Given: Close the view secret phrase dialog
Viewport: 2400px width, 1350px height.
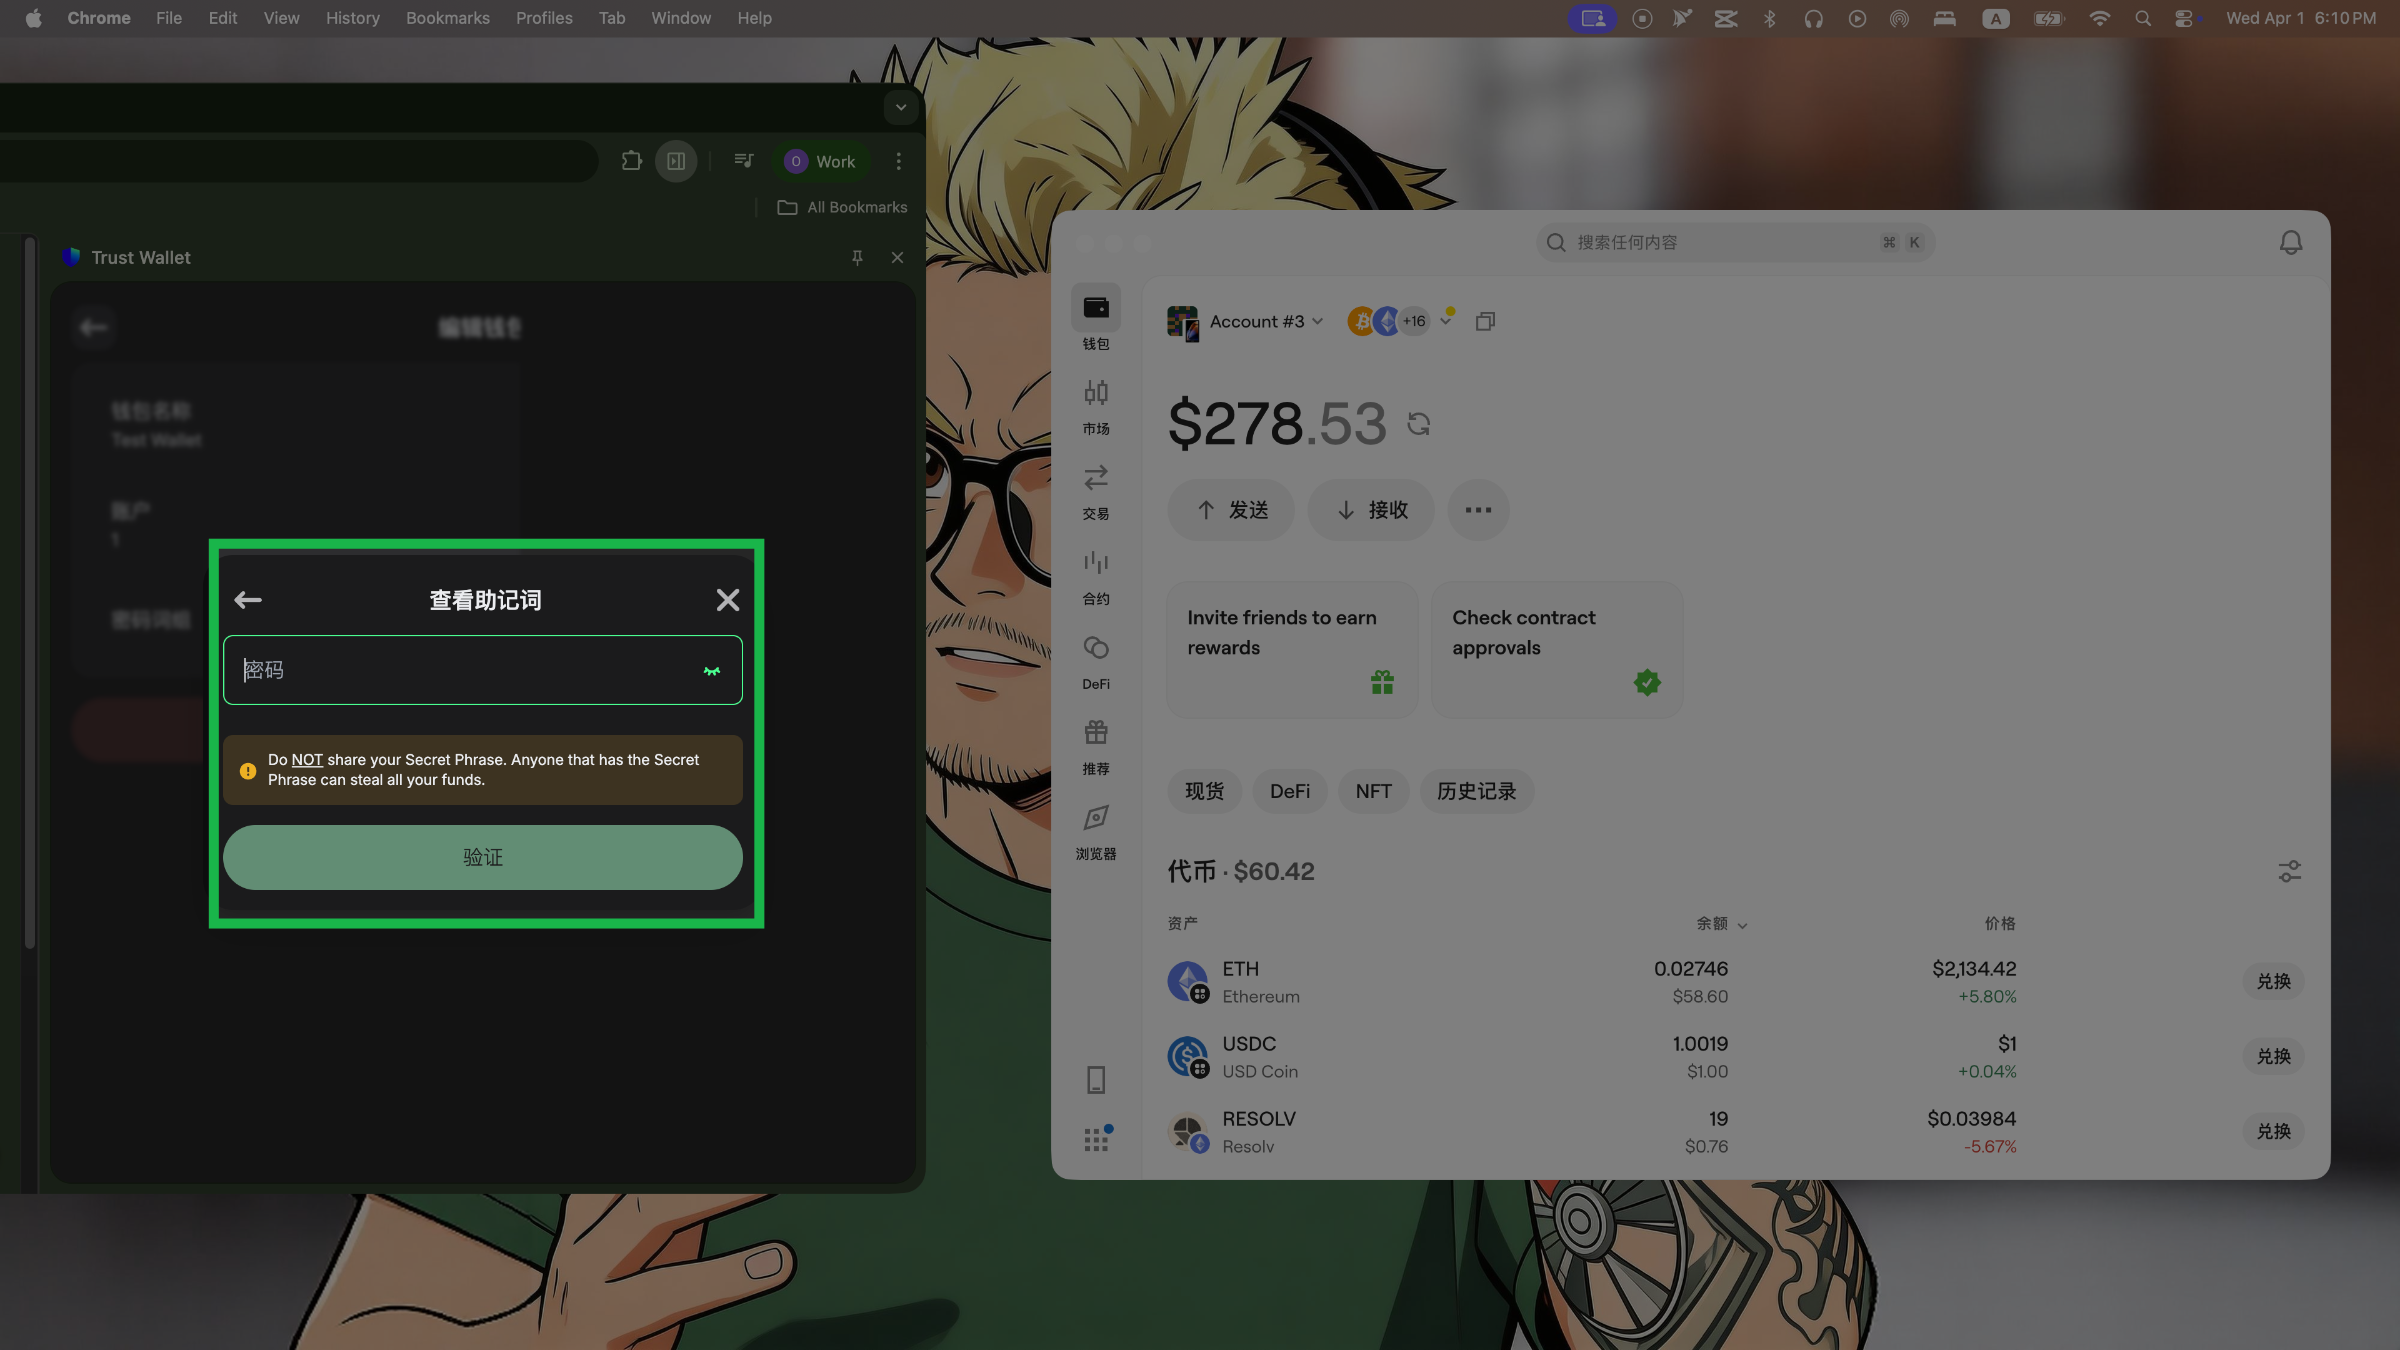Looking at the screenshot, I should (728, 600).
